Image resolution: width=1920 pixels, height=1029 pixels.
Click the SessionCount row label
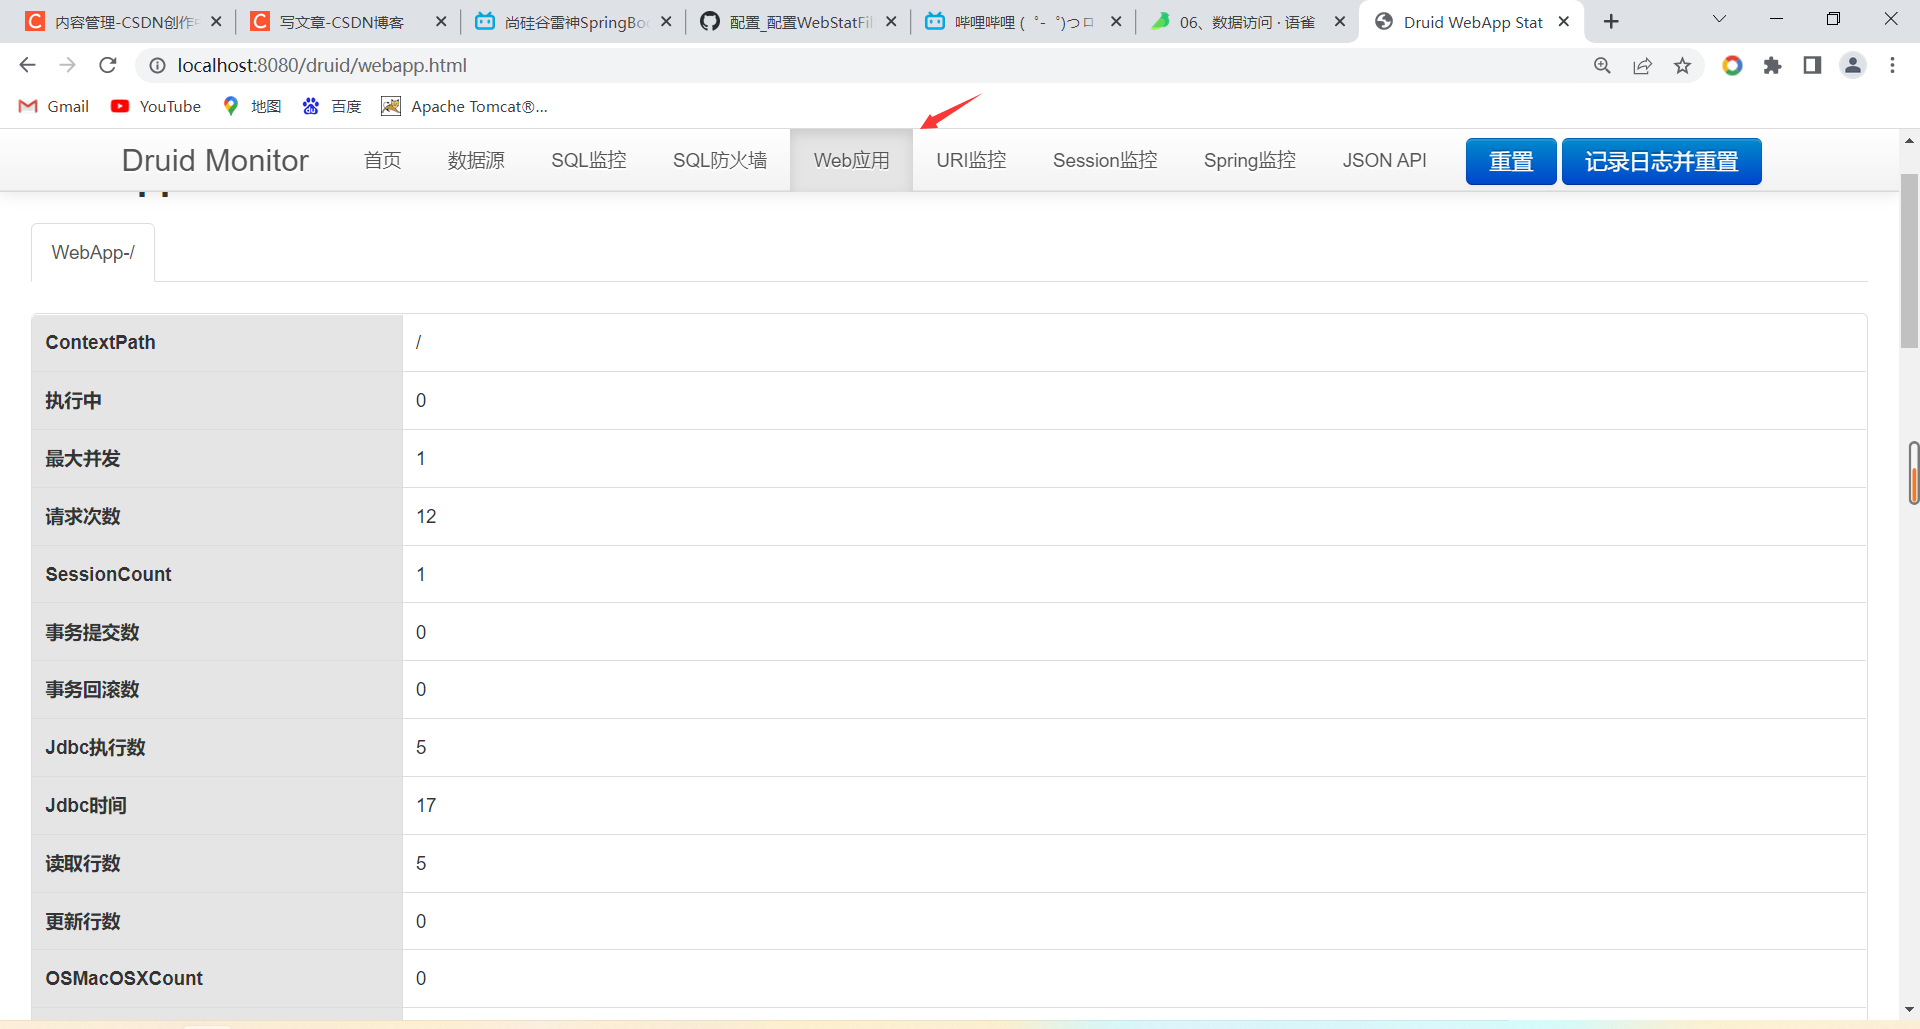108,574
